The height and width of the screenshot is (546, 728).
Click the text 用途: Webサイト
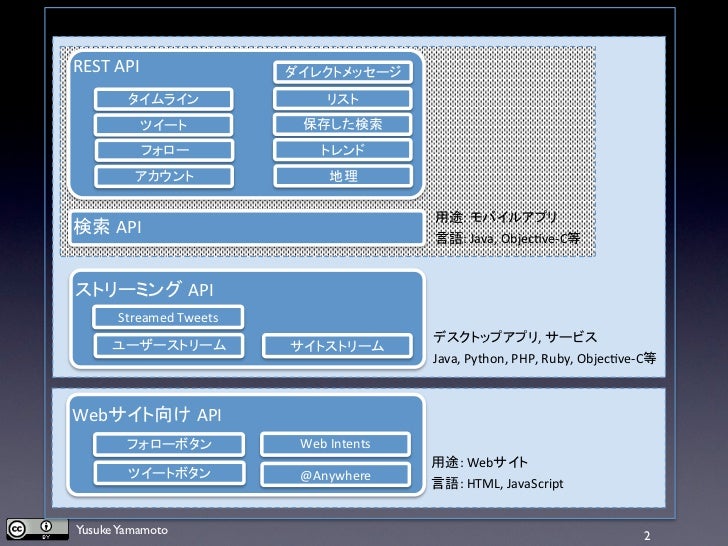point(480,462)
